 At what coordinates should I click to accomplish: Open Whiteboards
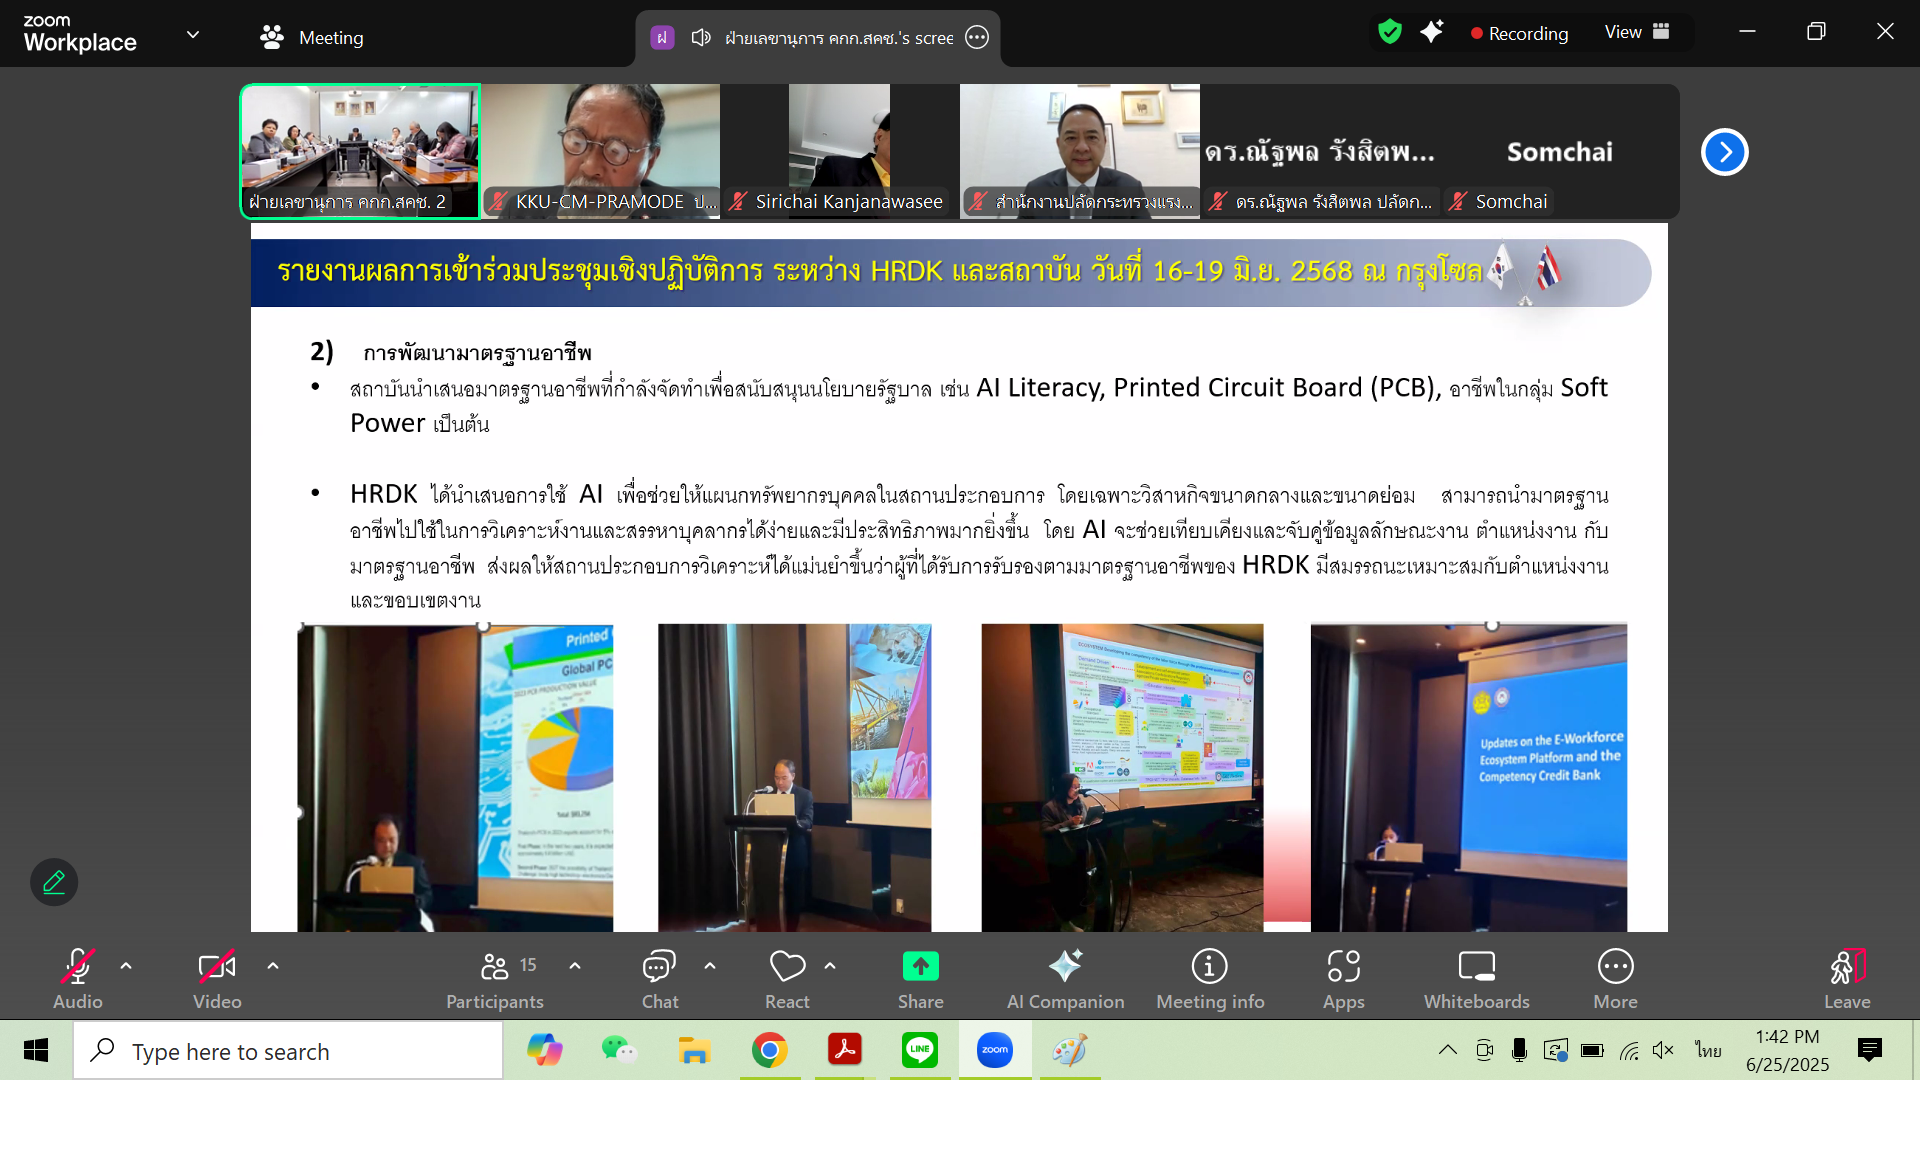[x=1476, y=967]
